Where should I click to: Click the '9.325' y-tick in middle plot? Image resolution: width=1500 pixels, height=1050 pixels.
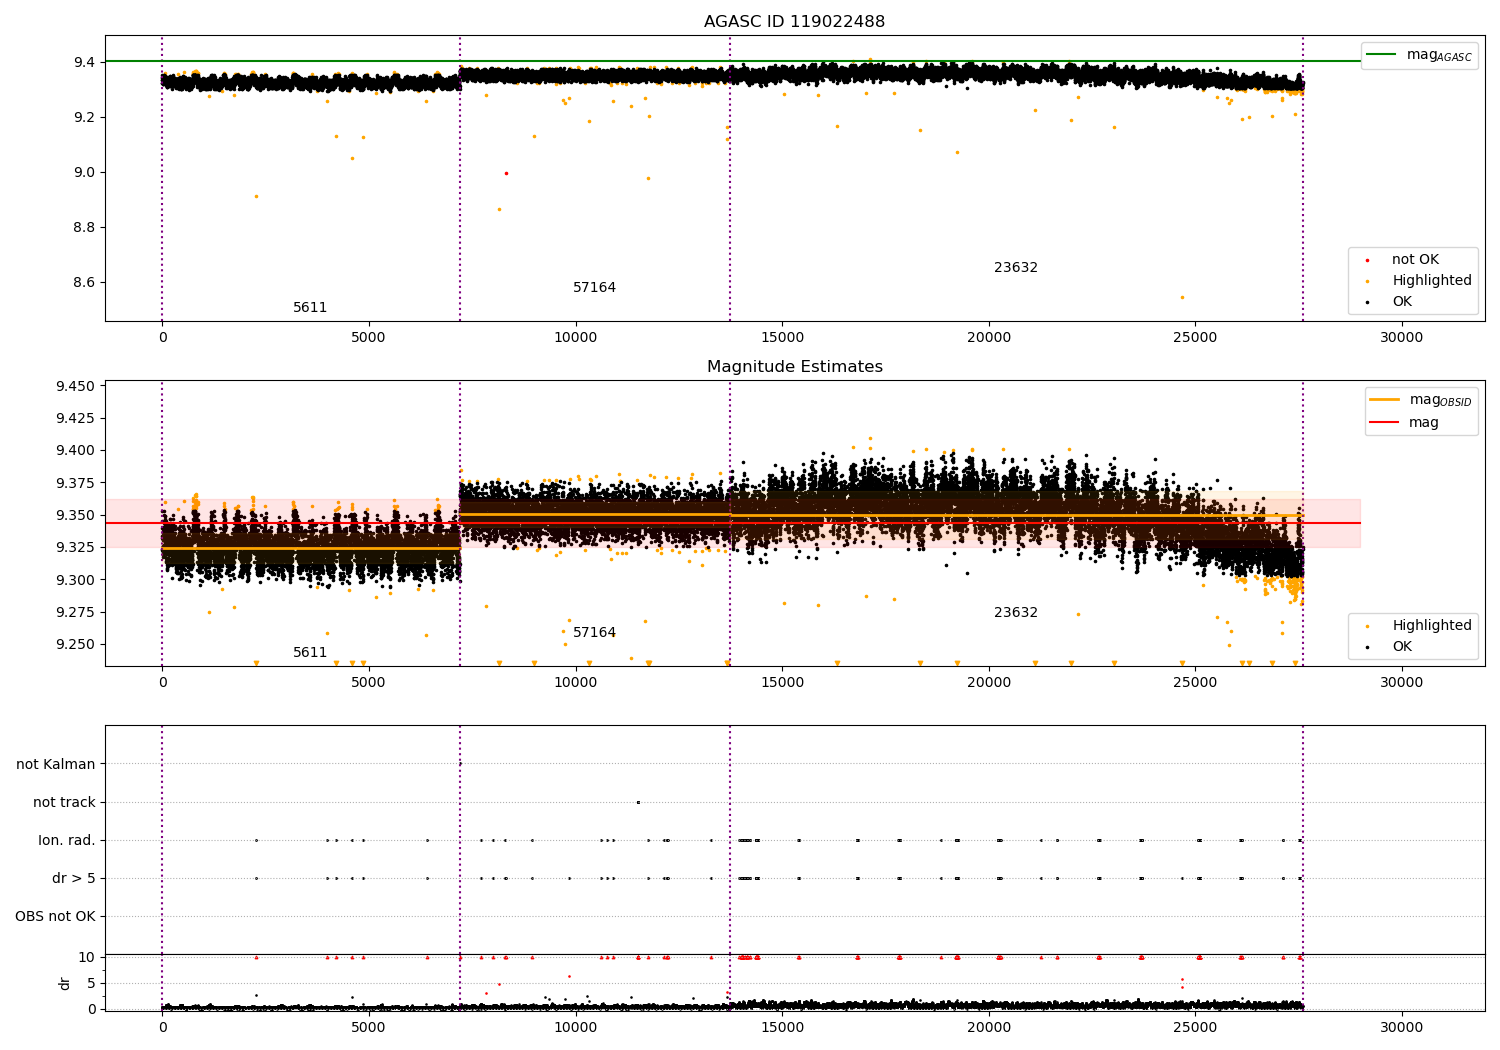76,548
